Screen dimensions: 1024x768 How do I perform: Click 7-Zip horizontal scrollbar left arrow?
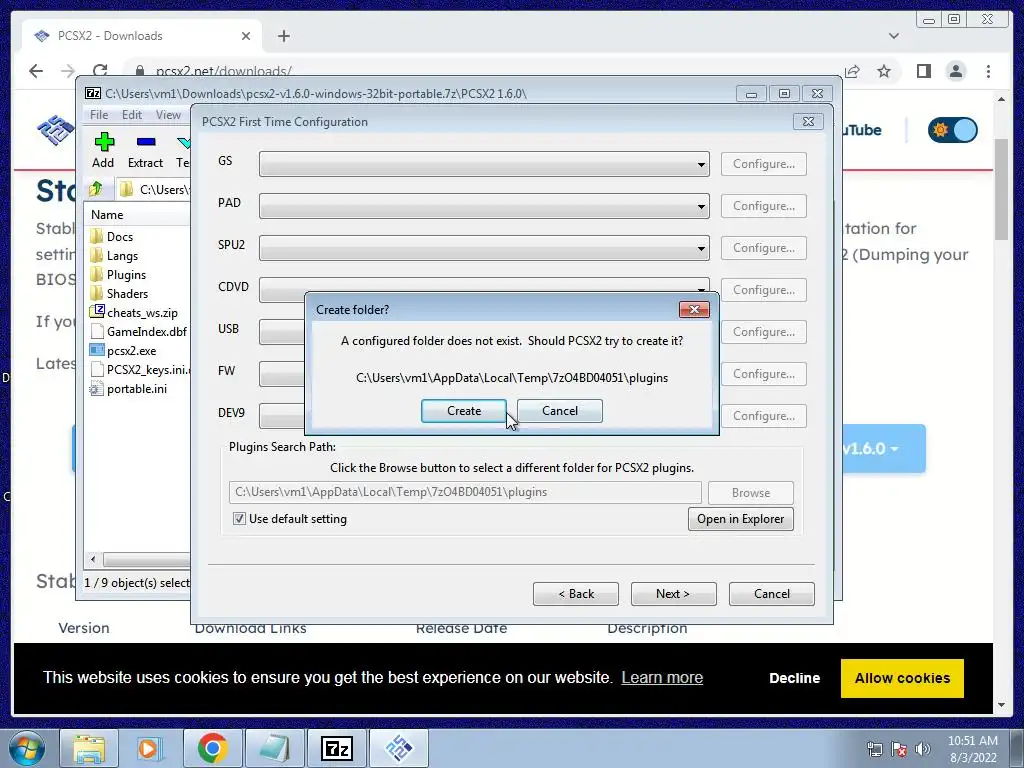[x=93, y=559]
